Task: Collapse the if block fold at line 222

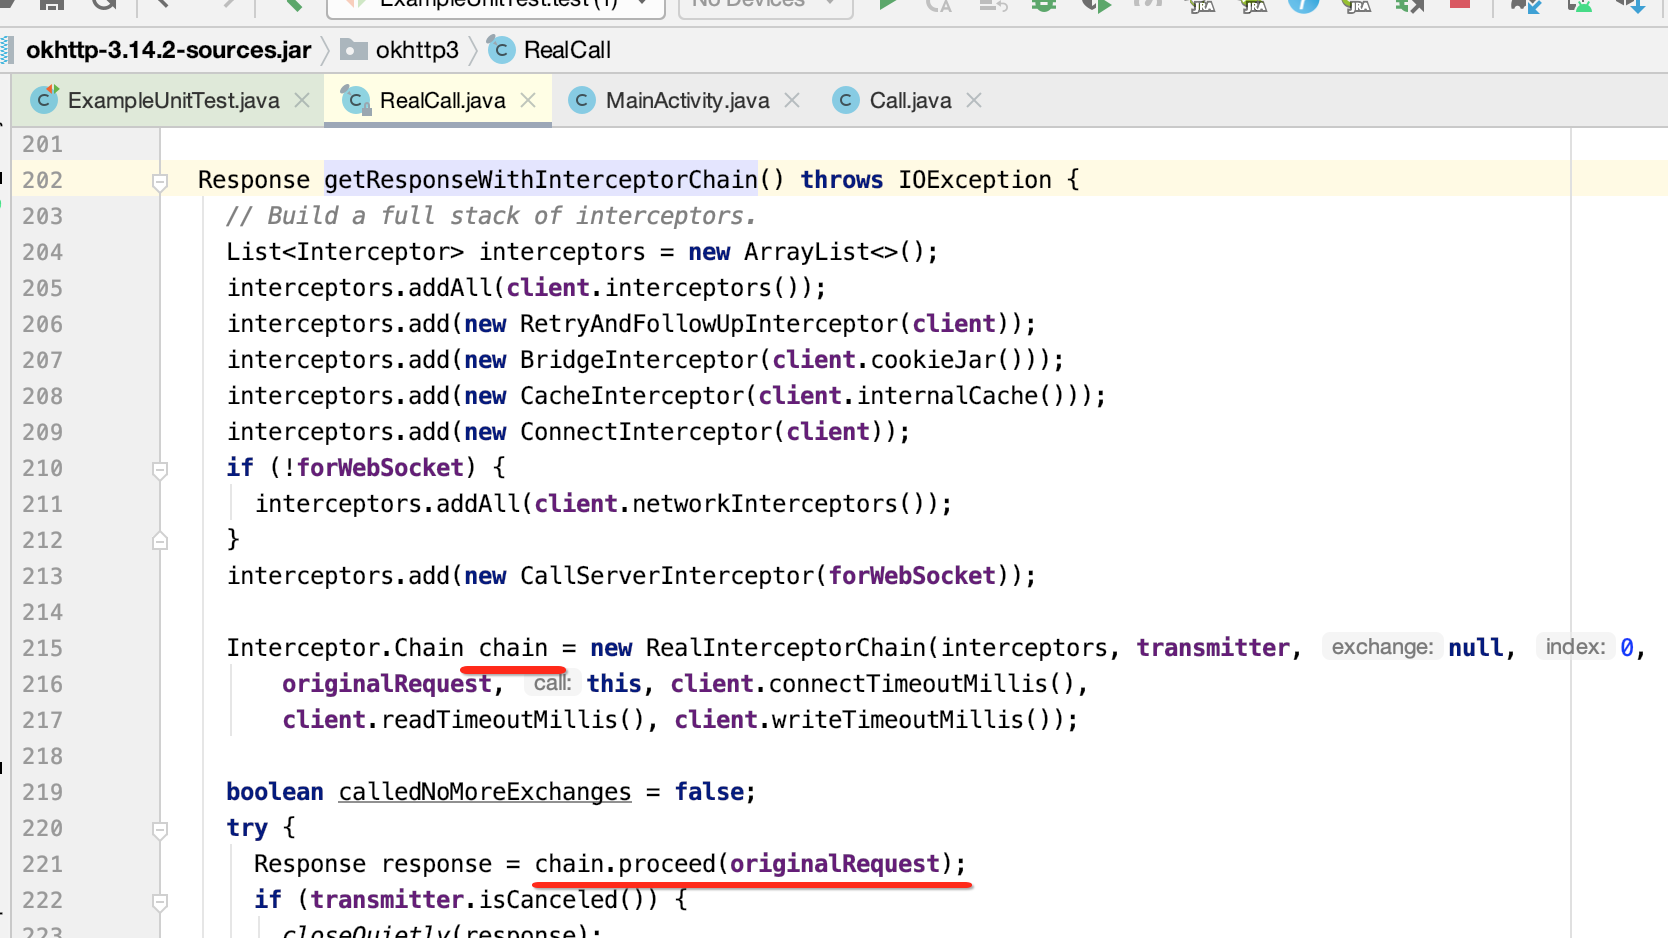Action: click(x=159, y=902)
